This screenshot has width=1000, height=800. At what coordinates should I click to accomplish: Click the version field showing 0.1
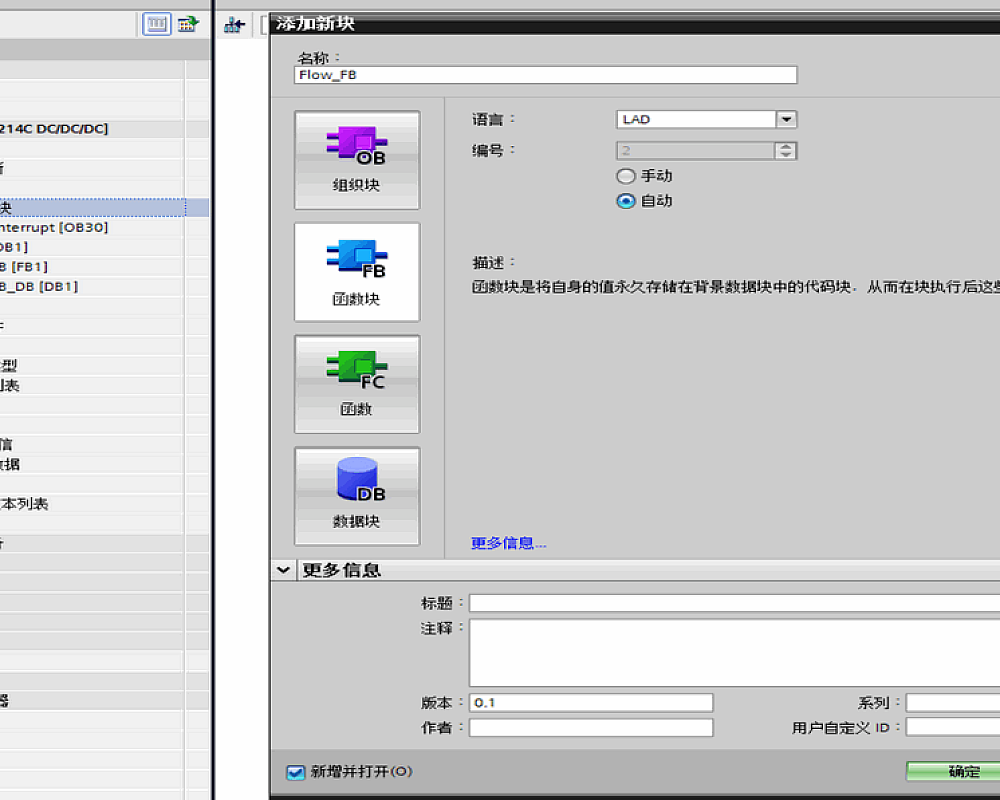[590, 703]
